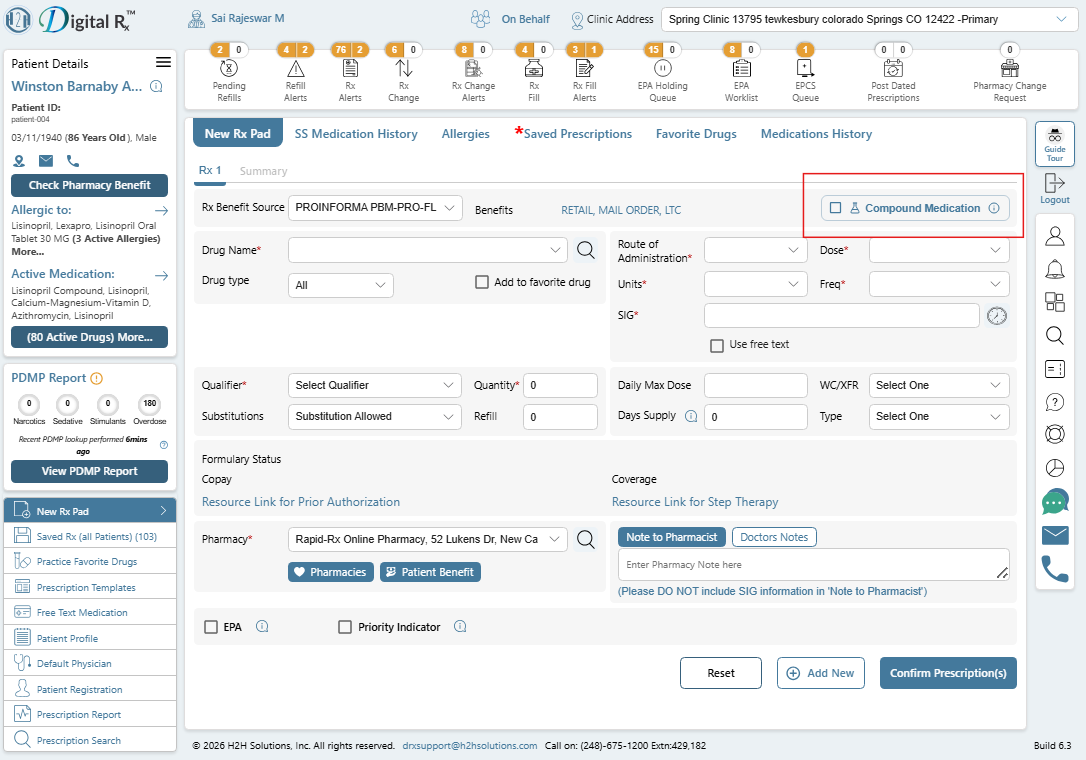
Task: Open the Freq dropdown
Action: click(x=939, y=284)
